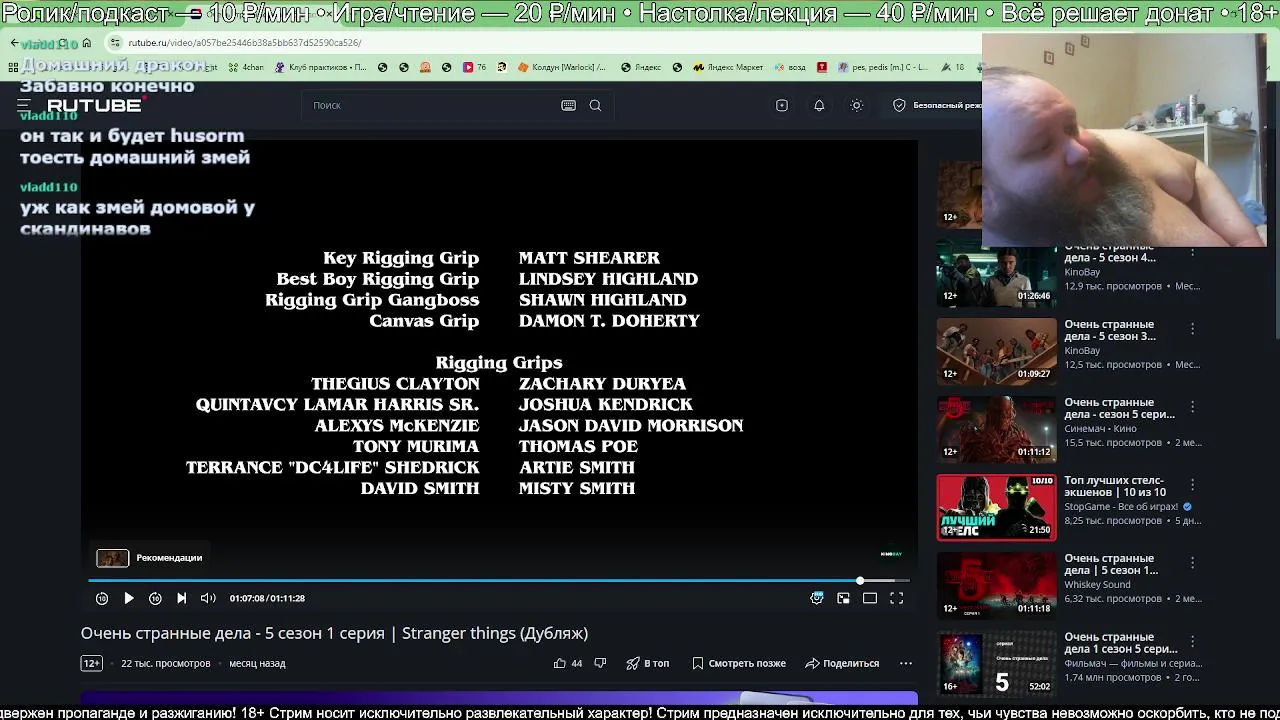Image resolution: width=1280 pixels, height=720 pixels.
Task: Open options menu for 5 сезон 3 video
Action: click(x=1192, y=329)
